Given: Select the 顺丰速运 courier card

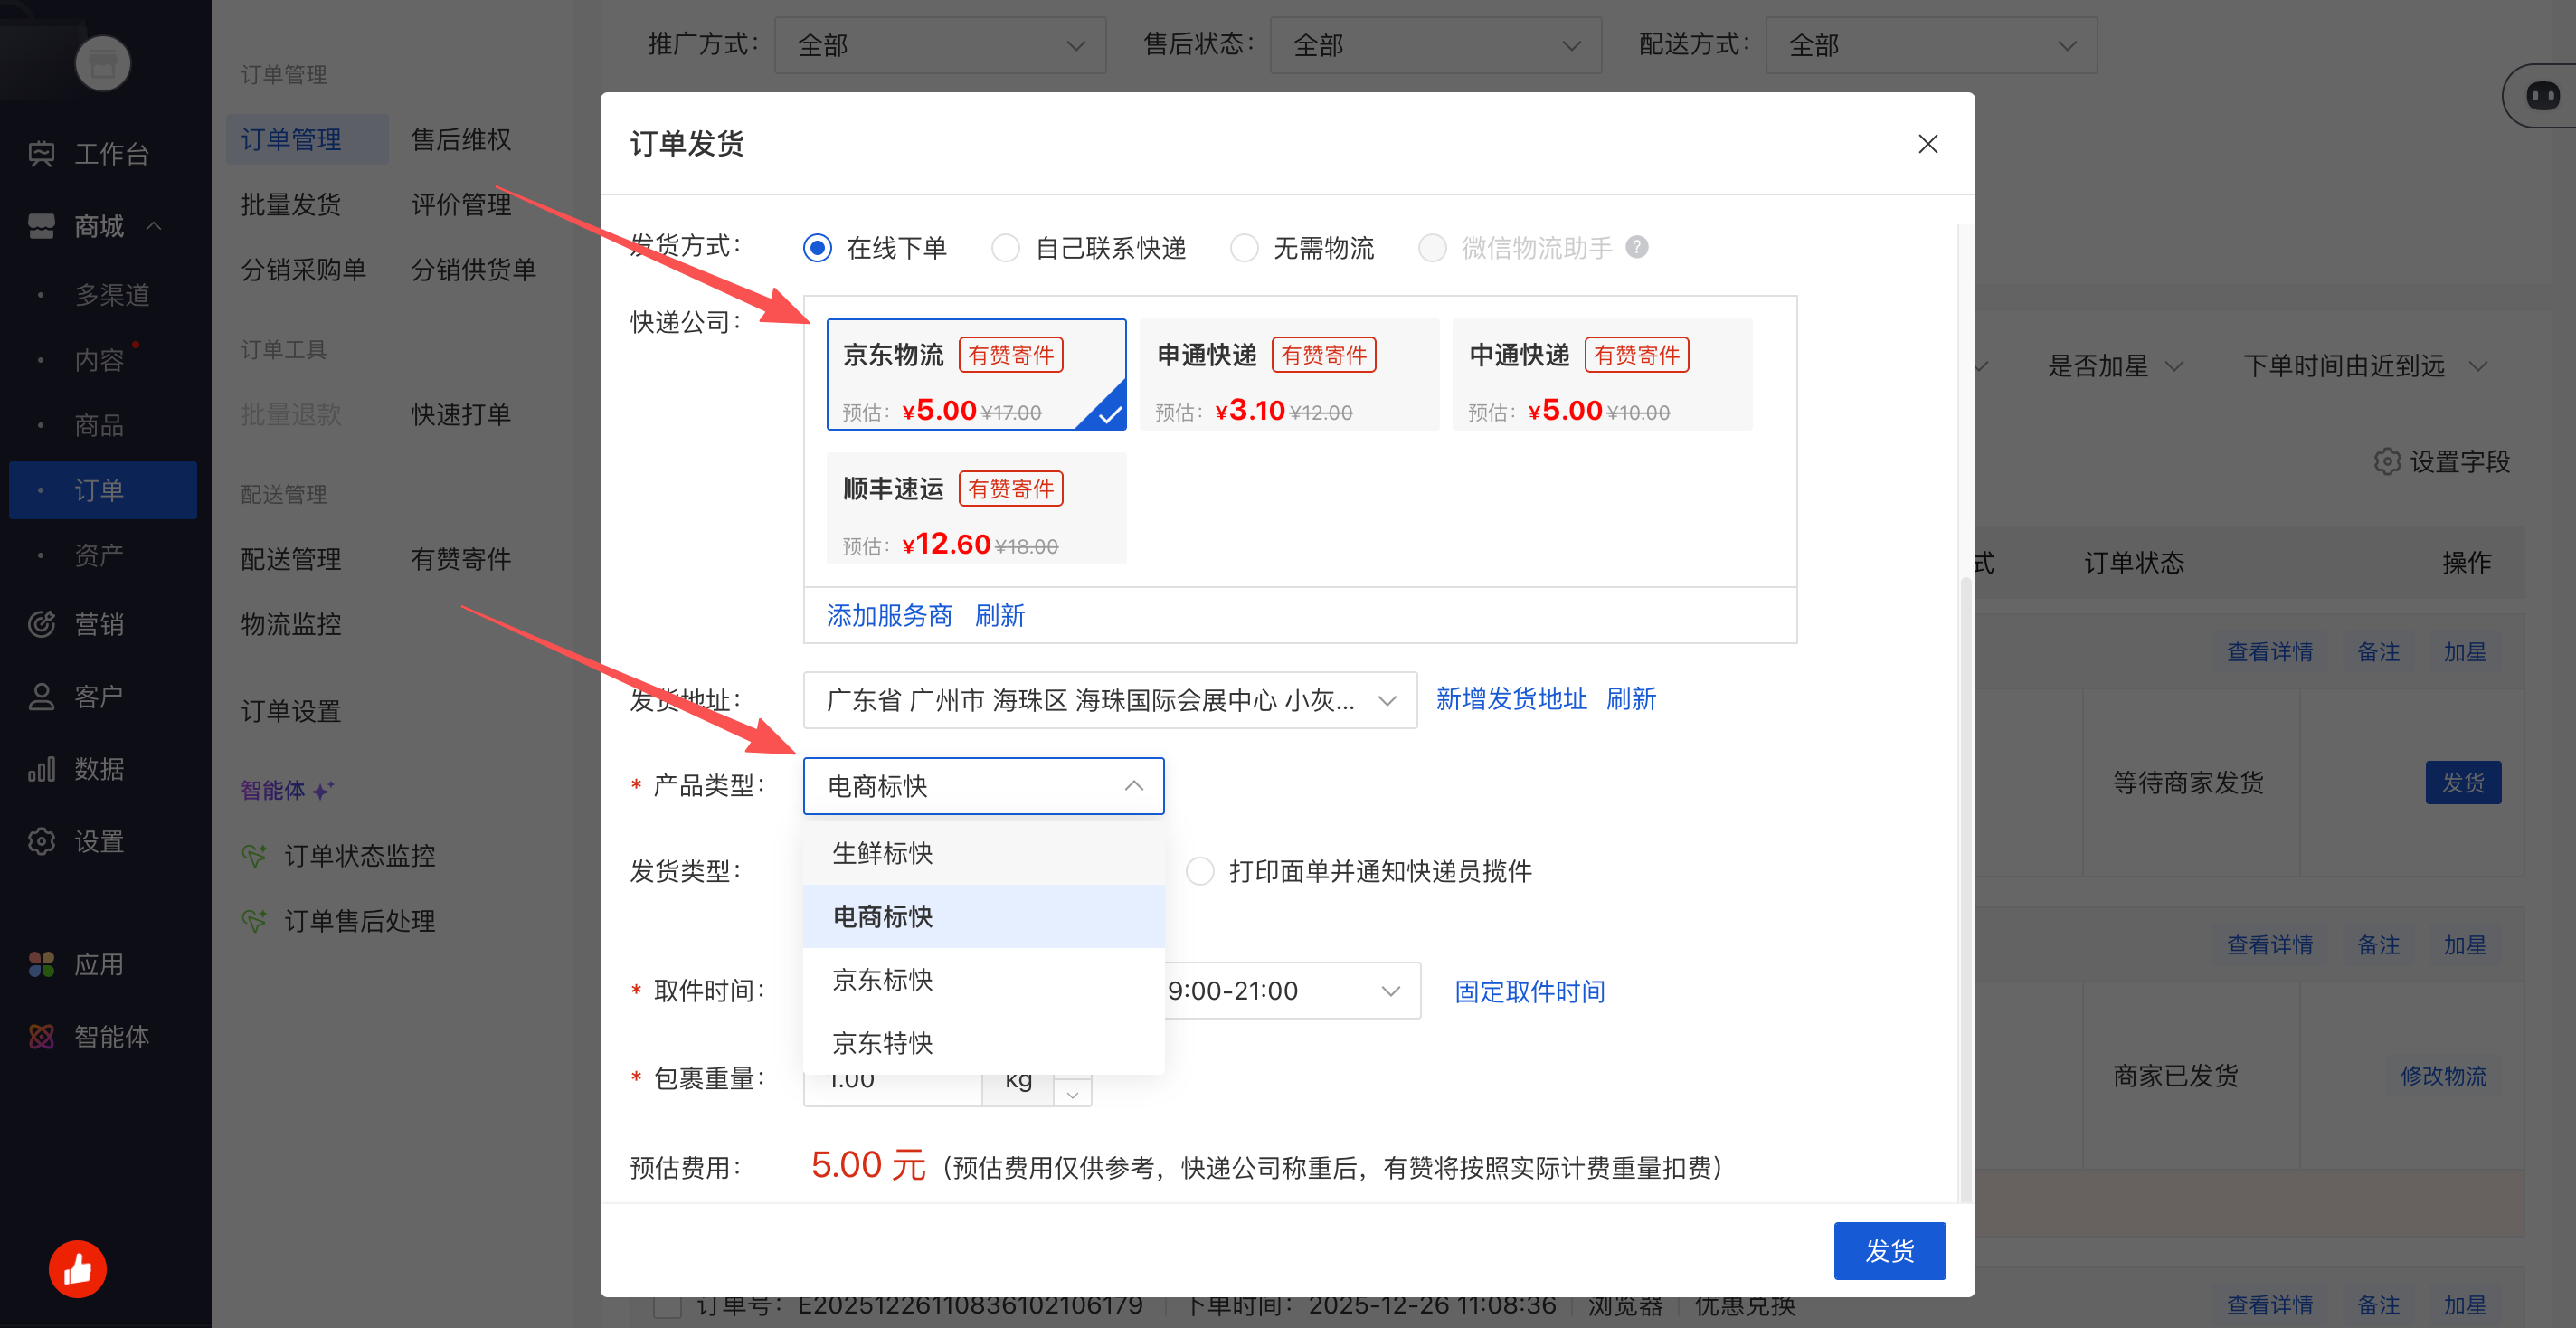Looking at the screenshot, I should click(976, 509).
